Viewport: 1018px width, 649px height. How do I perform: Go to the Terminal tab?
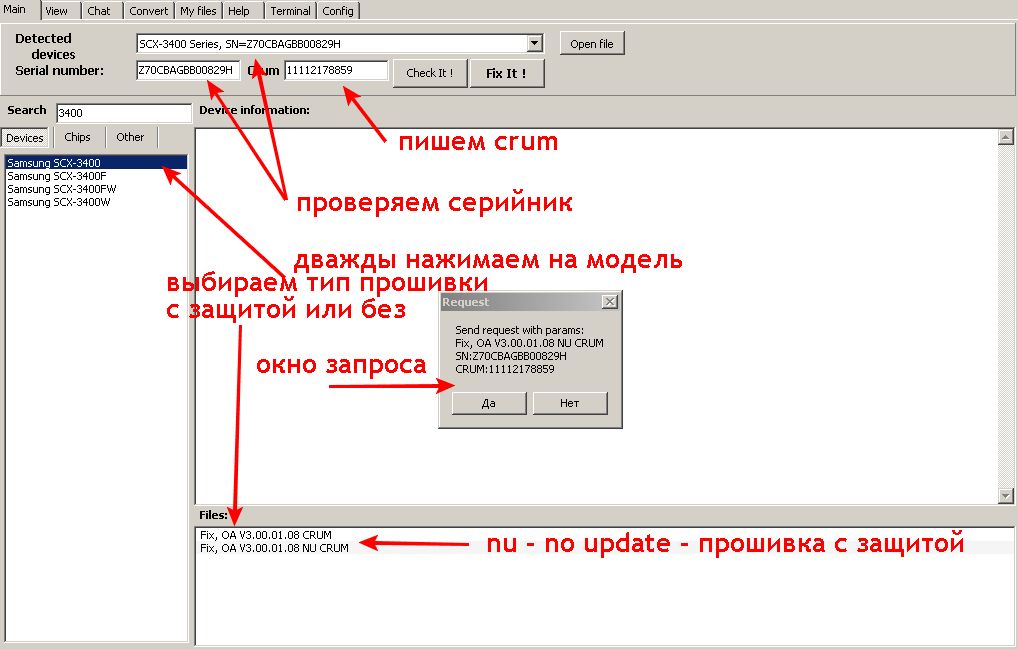(x=290, y=11)
